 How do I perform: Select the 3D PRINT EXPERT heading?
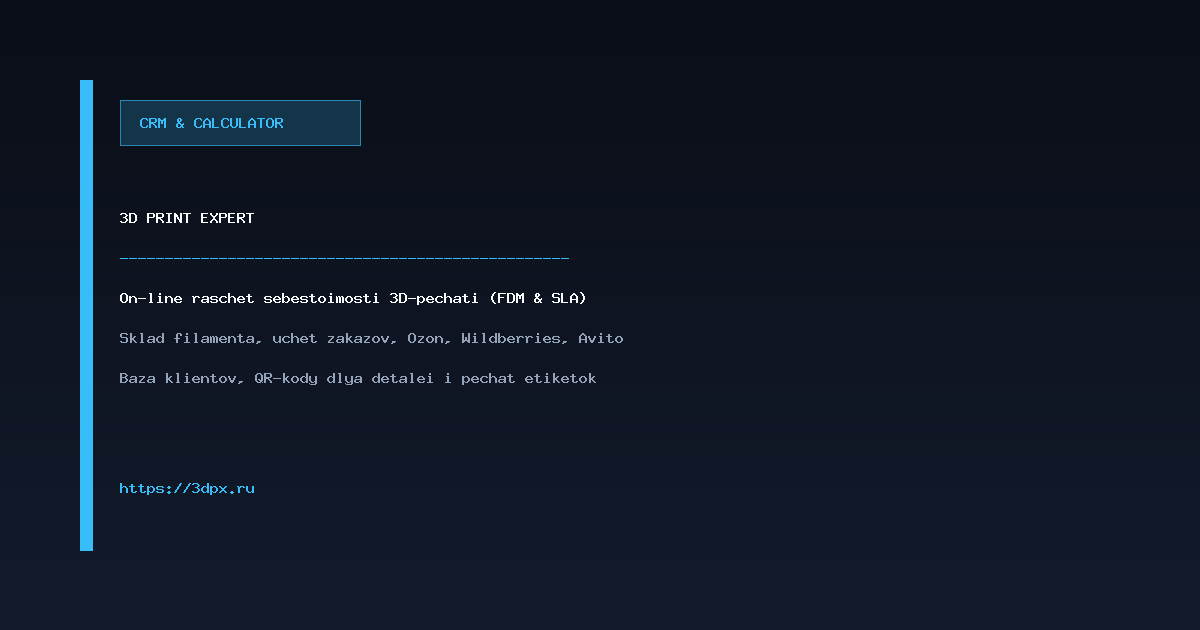[187, 218]
